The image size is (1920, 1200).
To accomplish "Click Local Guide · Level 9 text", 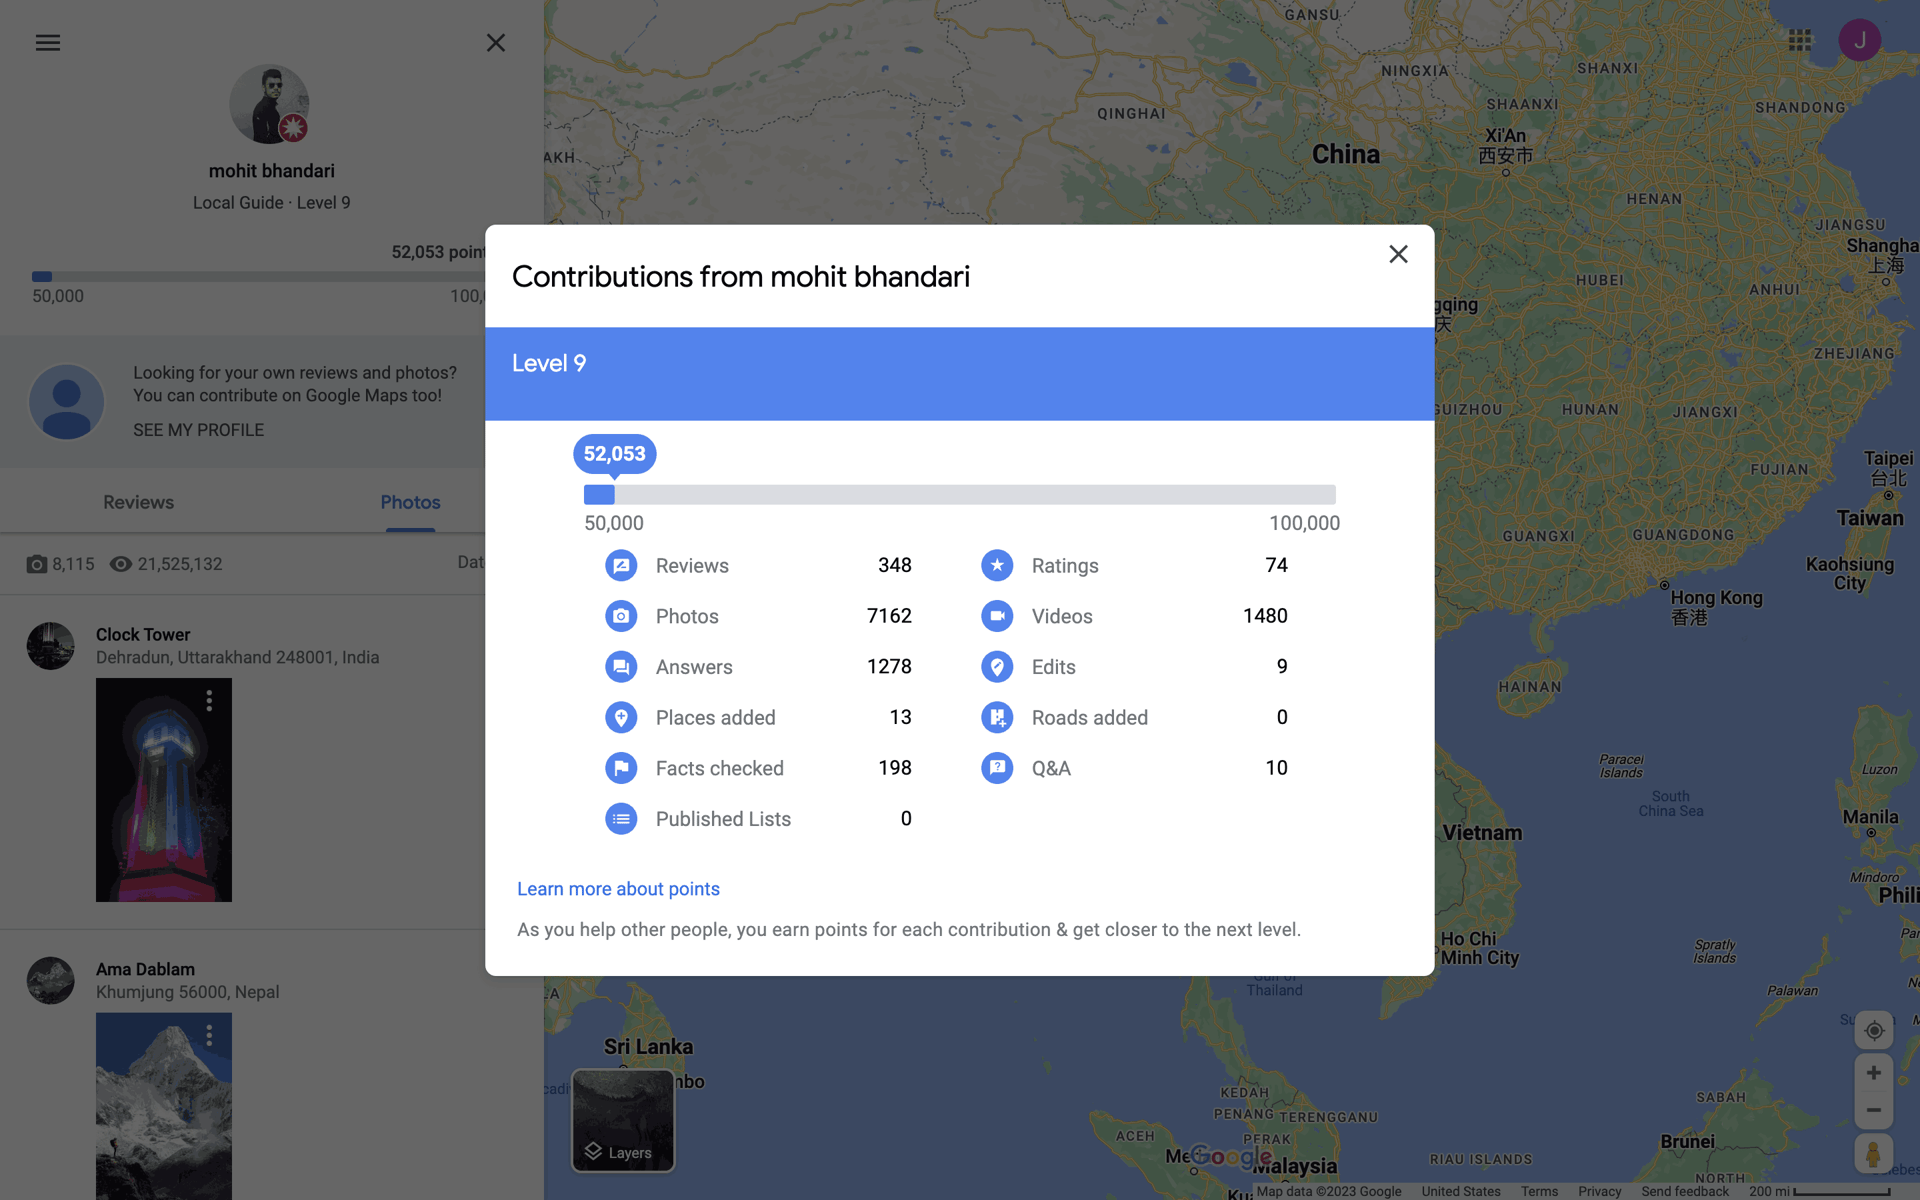I will (271, 202).
